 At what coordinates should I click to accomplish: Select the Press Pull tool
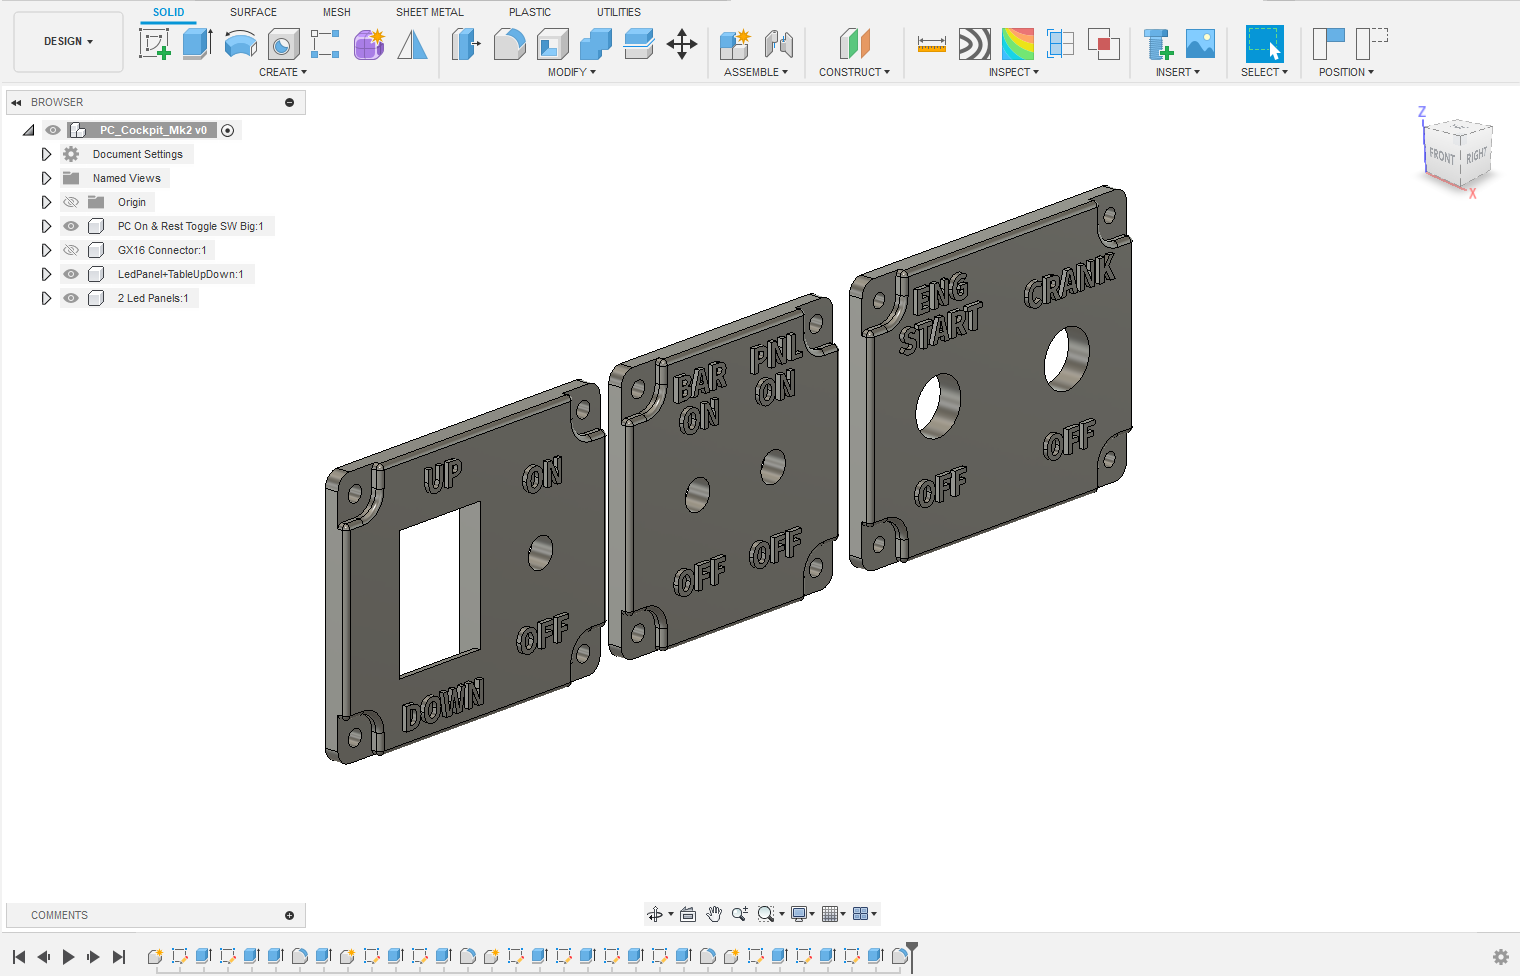coord(466,44)
